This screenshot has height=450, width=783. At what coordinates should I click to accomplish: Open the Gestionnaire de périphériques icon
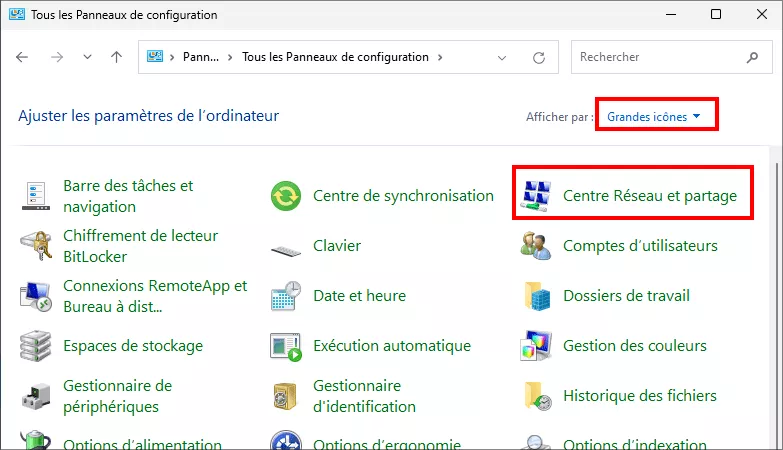coord(36,396)
